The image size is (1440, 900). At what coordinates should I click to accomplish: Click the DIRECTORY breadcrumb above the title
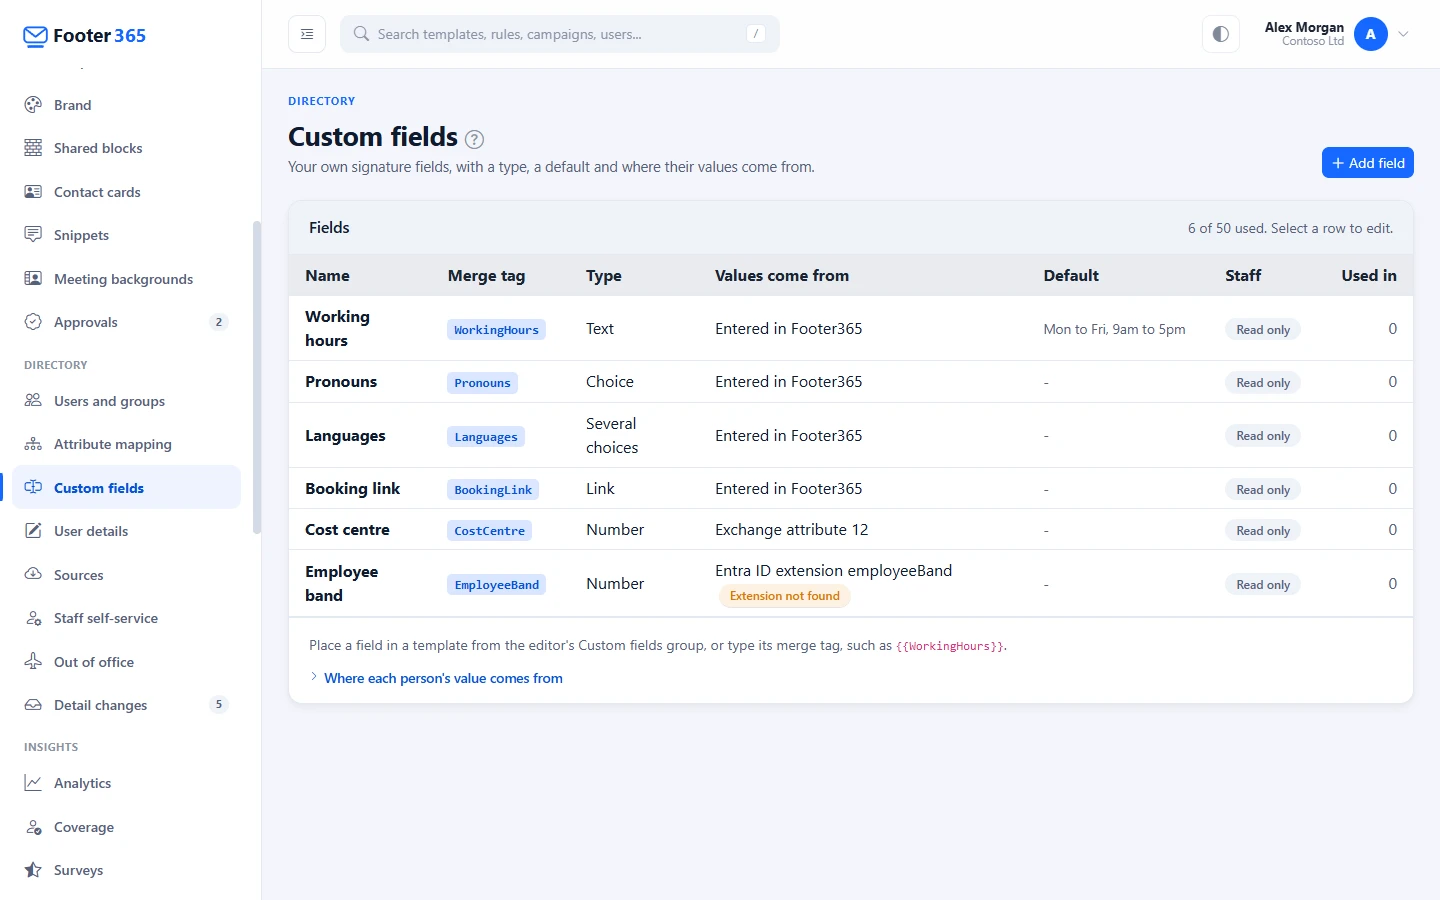click(x=321, y=101)
